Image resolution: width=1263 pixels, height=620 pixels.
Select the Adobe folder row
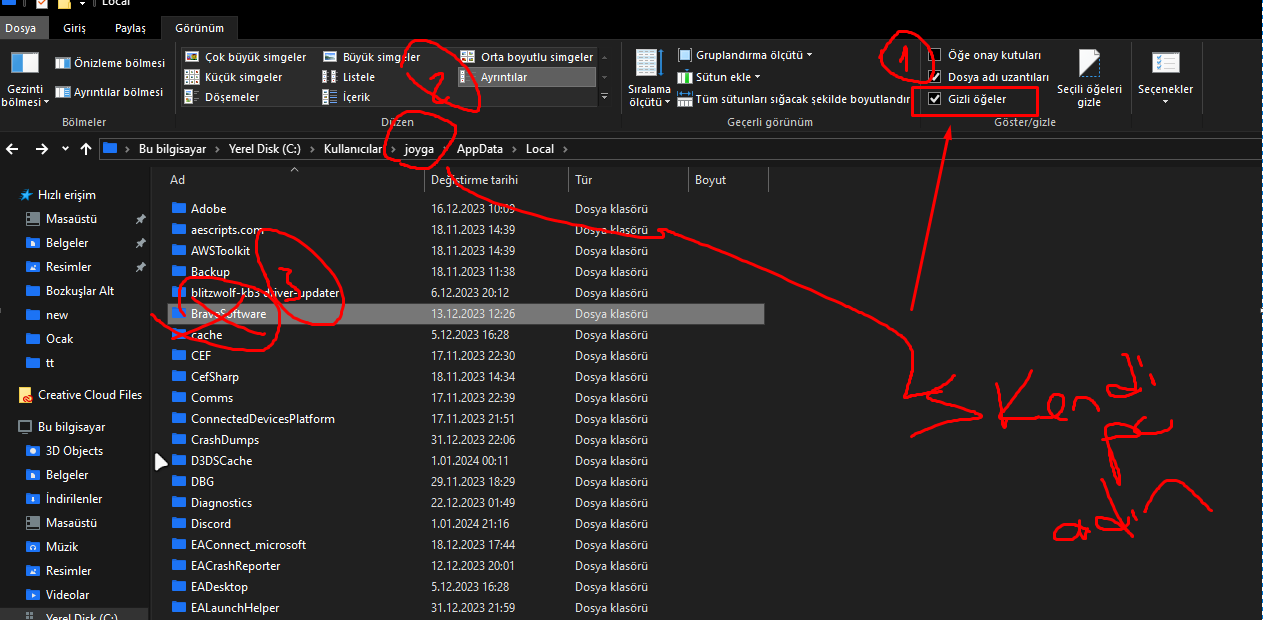[x=466, y=209]
